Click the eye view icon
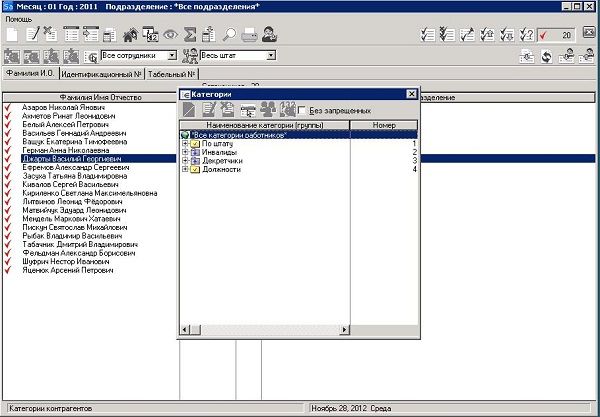The height and width of the screenshot is (417, 600). pos(171,35)
